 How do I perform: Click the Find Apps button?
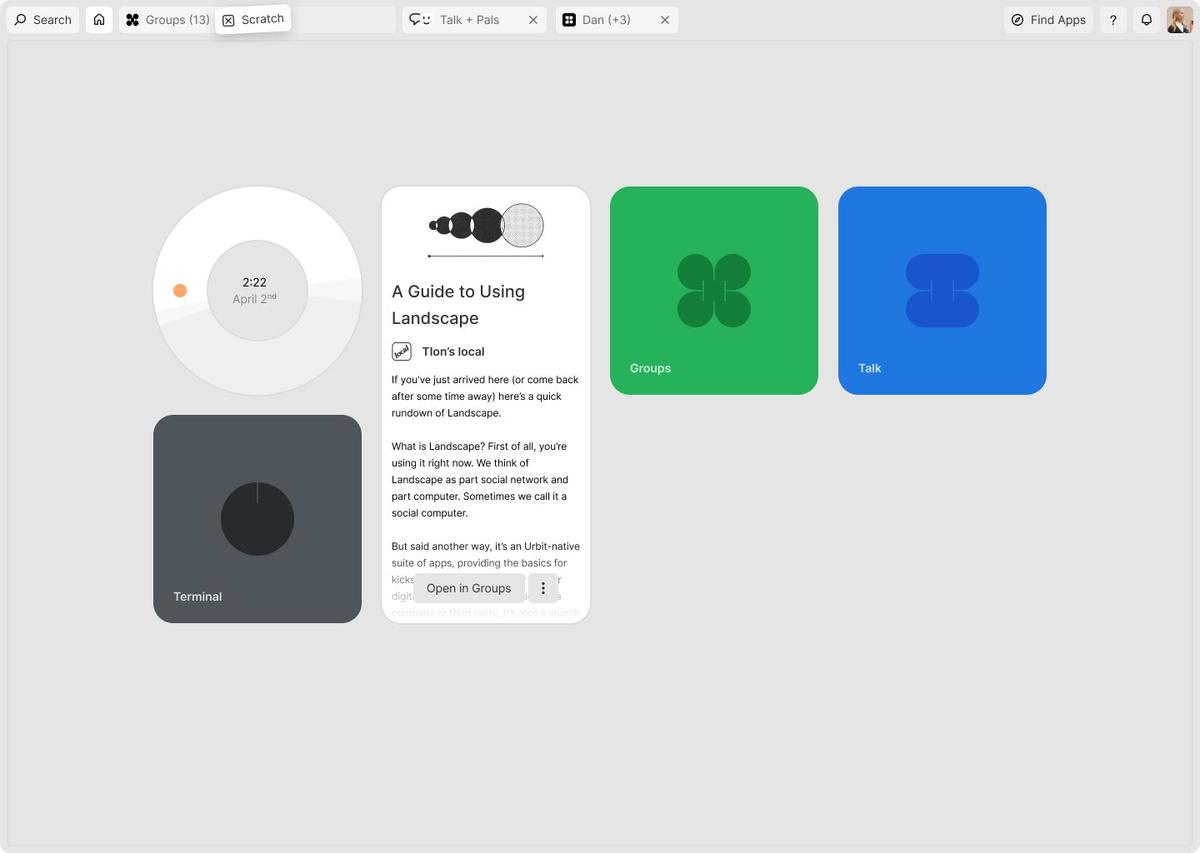(1048, 20)
